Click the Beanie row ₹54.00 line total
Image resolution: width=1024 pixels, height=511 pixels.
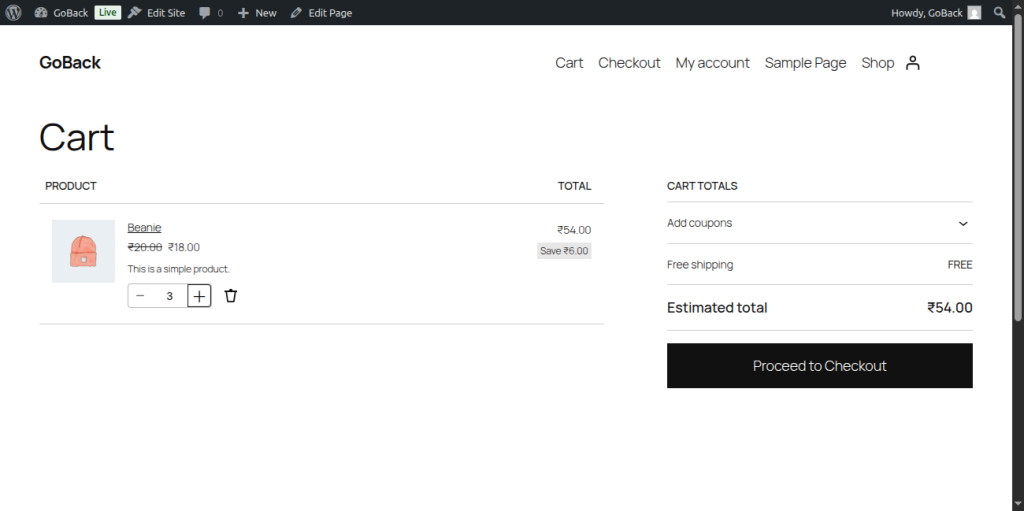574,230
